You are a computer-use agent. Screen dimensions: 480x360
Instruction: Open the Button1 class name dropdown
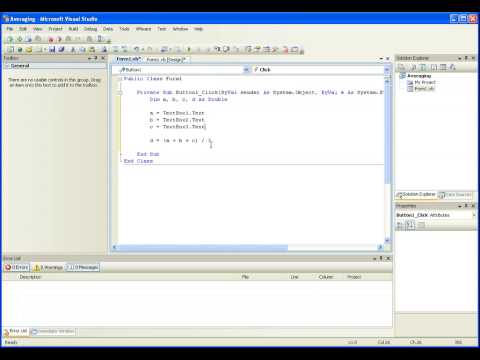[x=246, y=70]
